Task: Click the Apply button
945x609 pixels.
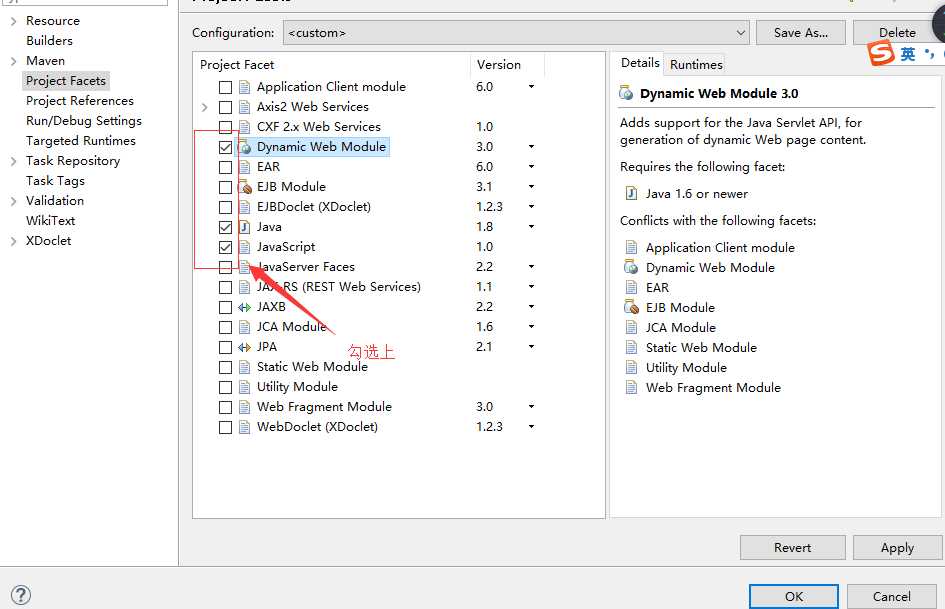Action: pos(897,547)
